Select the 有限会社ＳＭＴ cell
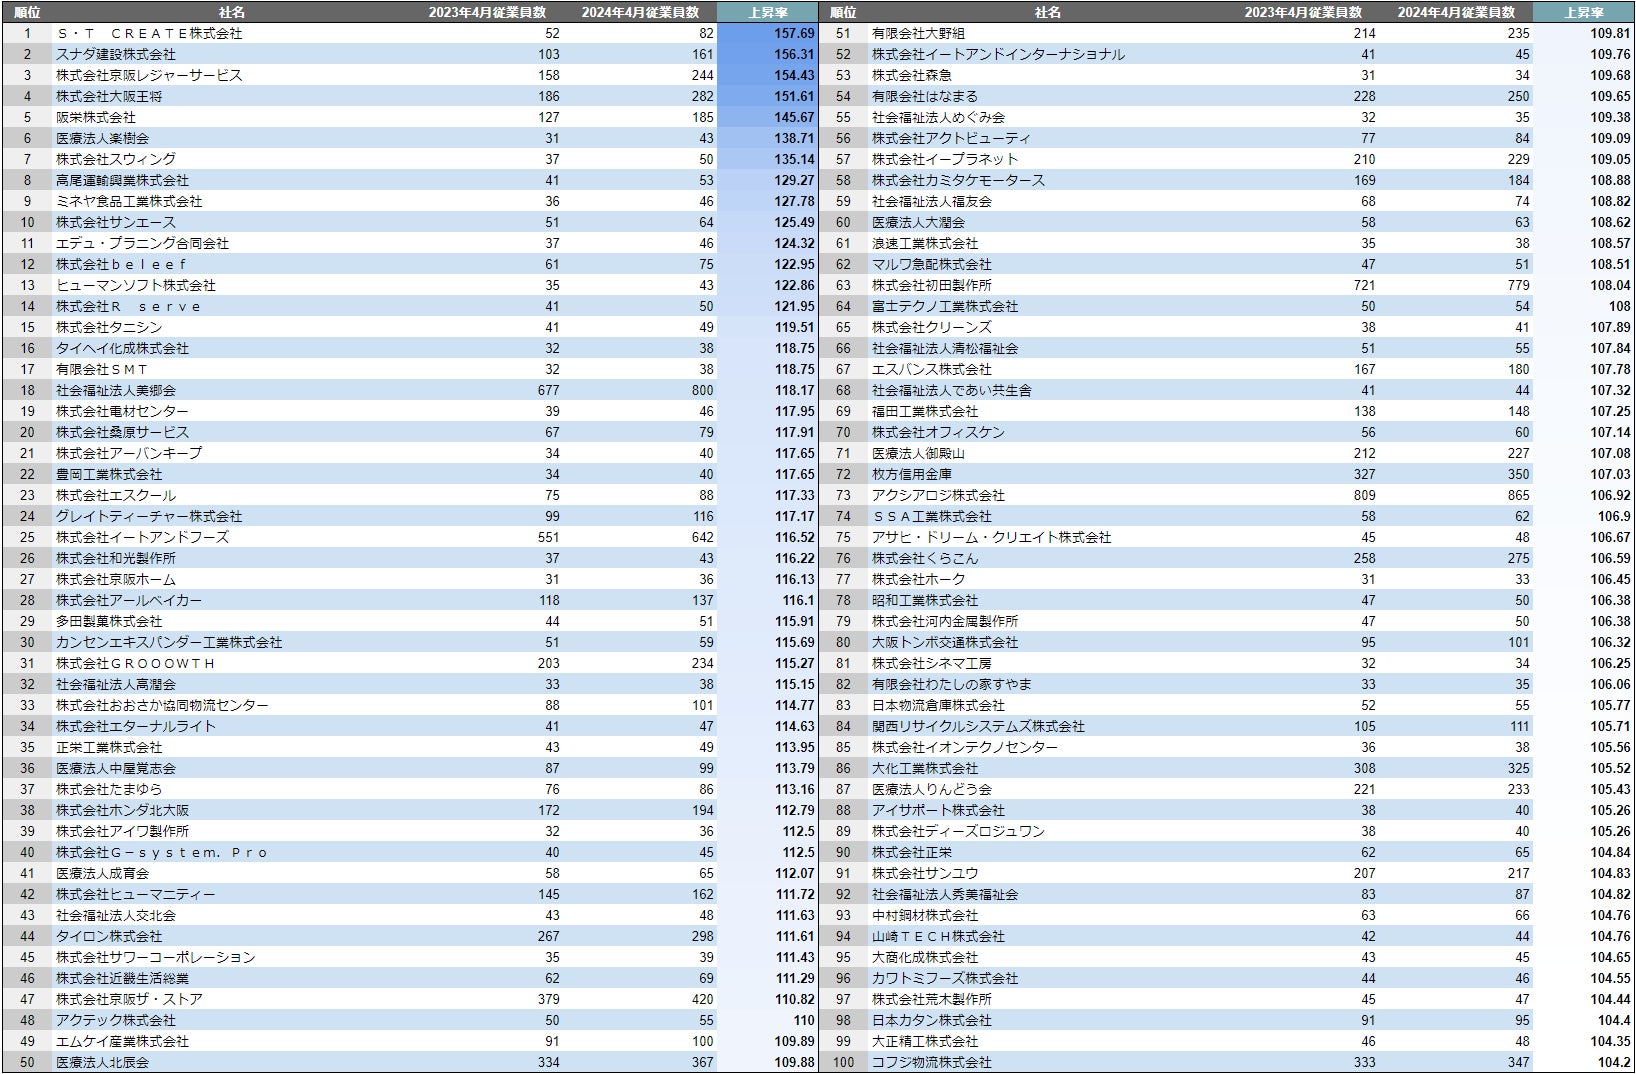The height and width of the screenshot is (1074, 1636). click(102, 369)
